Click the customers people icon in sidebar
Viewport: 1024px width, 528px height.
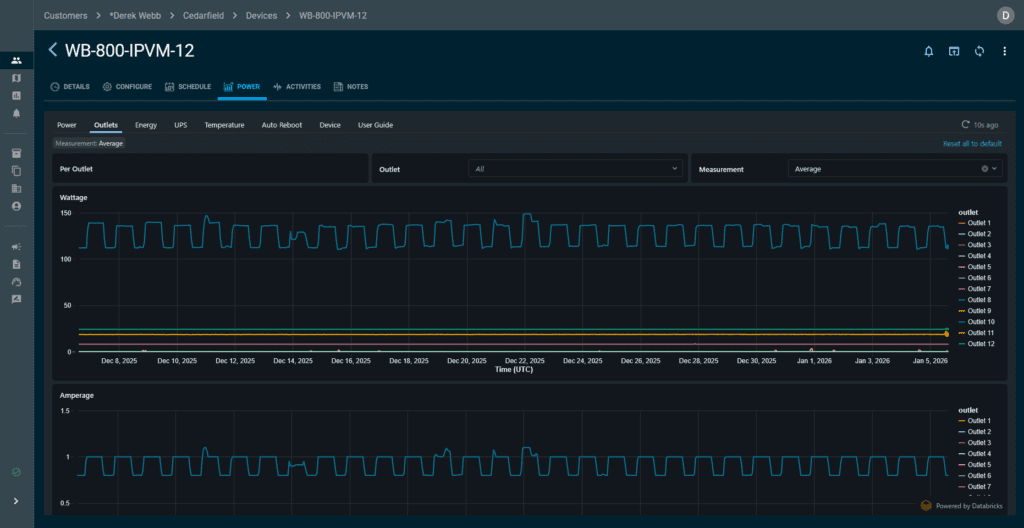click(x=16, y=61)
